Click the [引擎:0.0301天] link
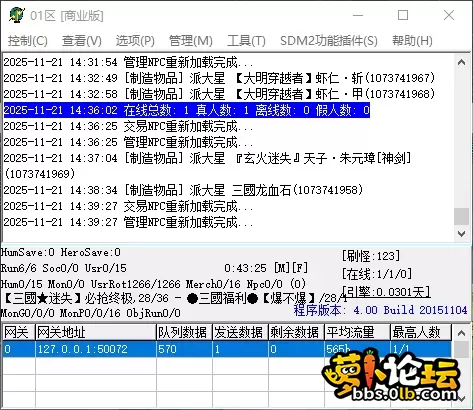Viewport: 473px width, 410px height. 386,292
